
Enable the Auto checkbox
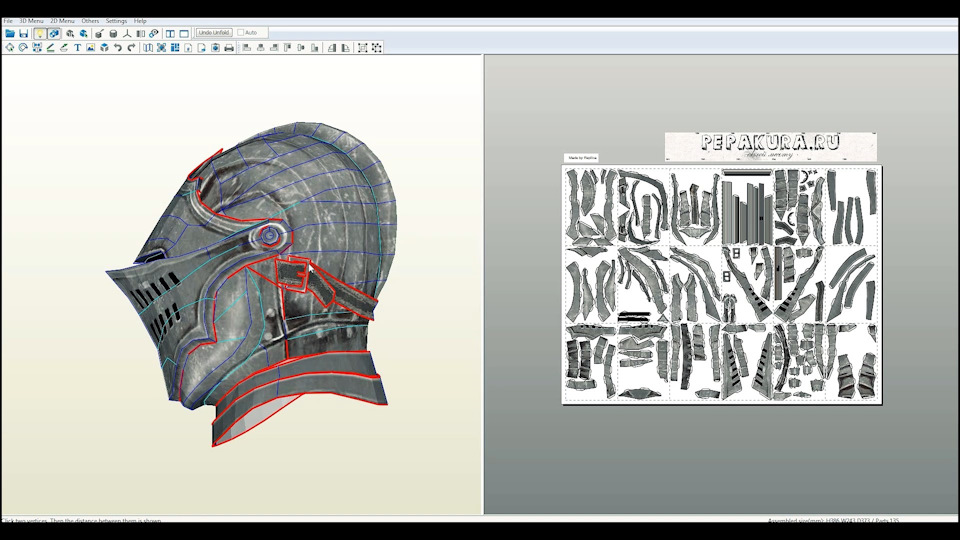pos(241,33)
